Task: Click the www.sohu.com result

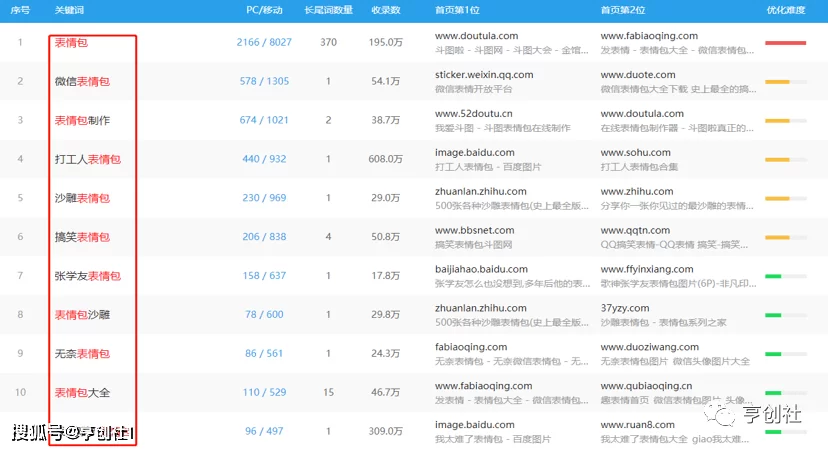Action: pos(636,153)
